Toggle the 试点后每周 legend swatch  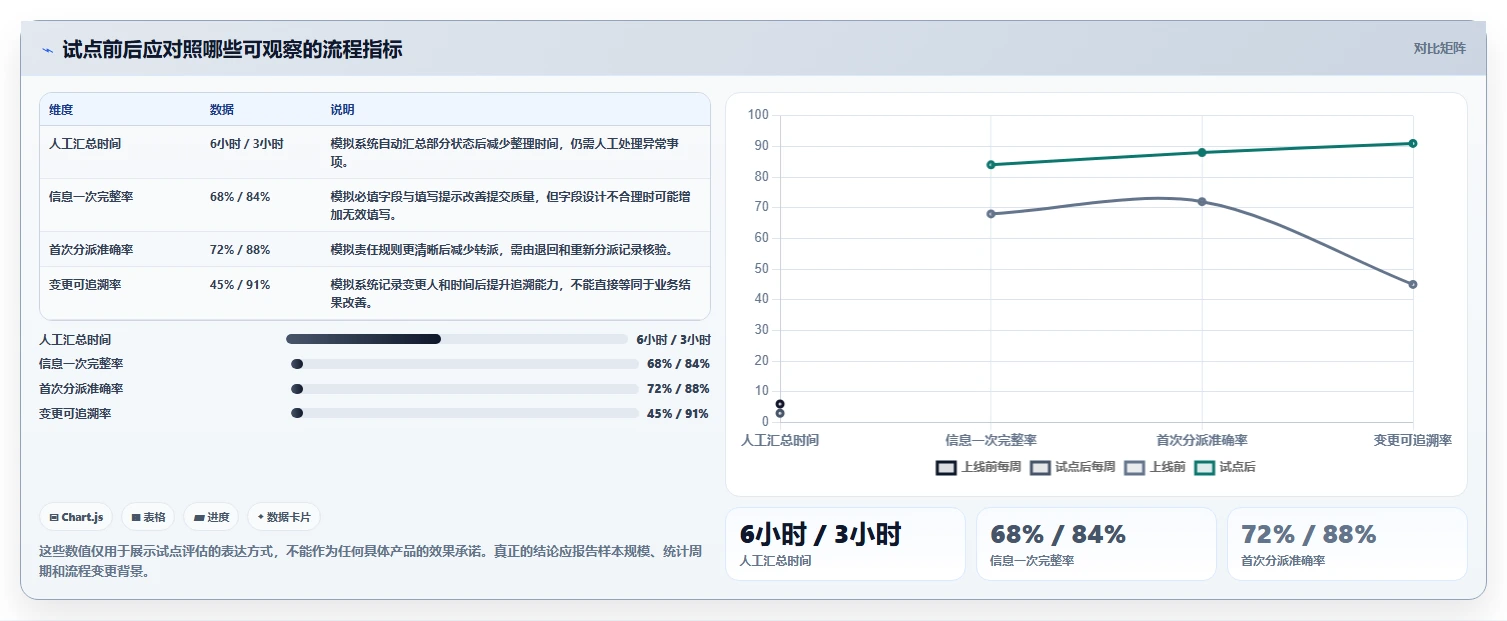(1040, 467)
